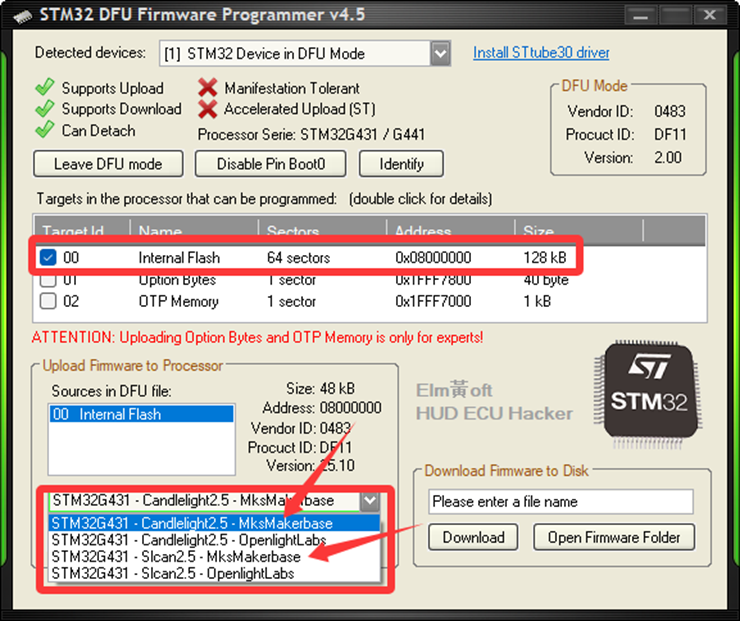Open the Install STtube30 driver link
Screen dimensions: 740x621
(541, 53)
